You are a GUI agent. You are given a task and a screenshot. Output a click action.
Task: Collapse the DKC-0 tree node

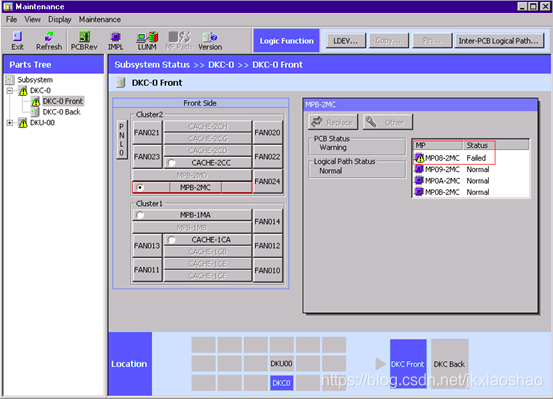click(x=10, y=91)
